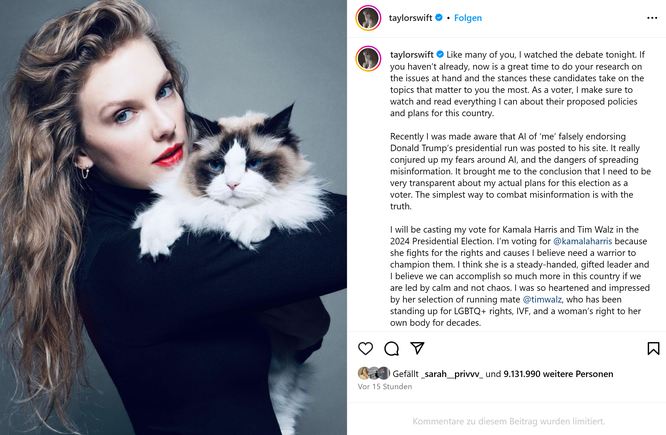Image resolution: width=666 pixels, height=435 pixels.
Task: Open avatar next to the caption text
Action: coord(368,59)
